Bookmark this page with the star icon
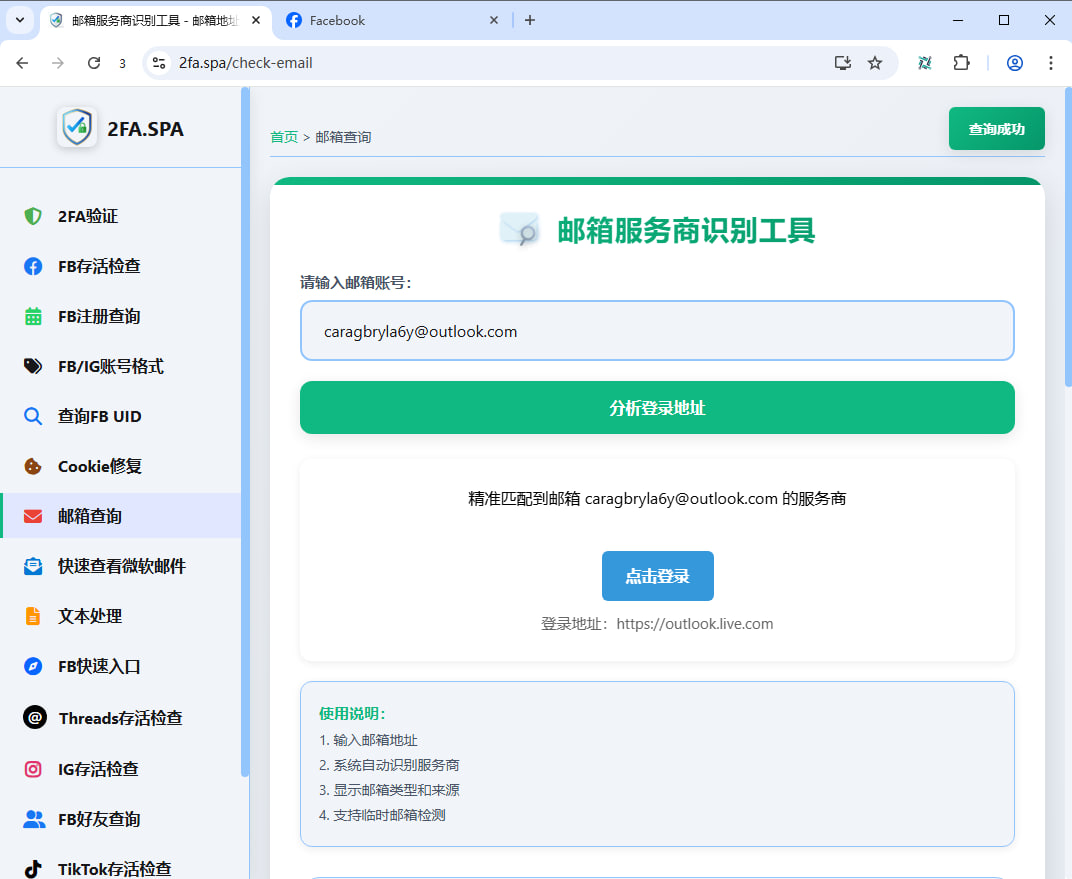 [874, 63]
